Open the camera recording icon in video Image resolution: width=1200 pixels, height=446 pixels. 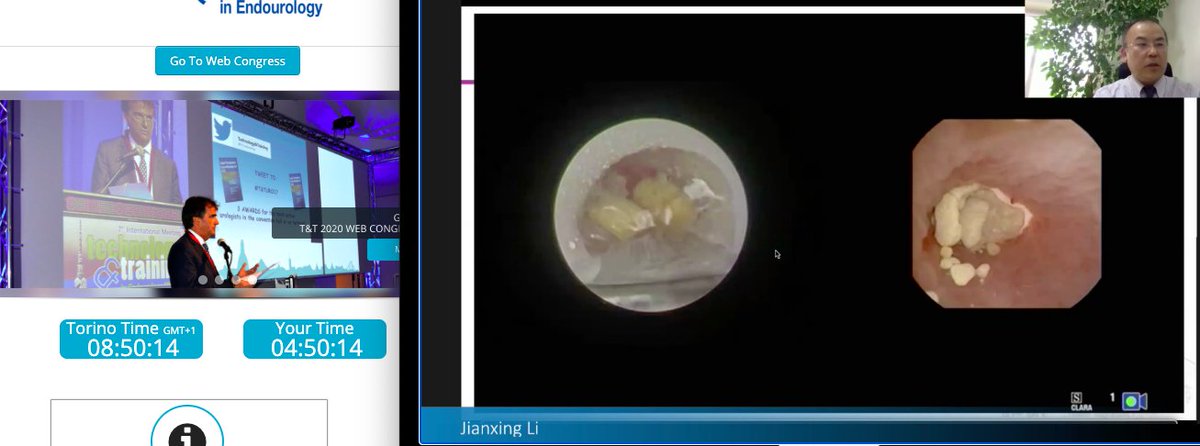1134,401
